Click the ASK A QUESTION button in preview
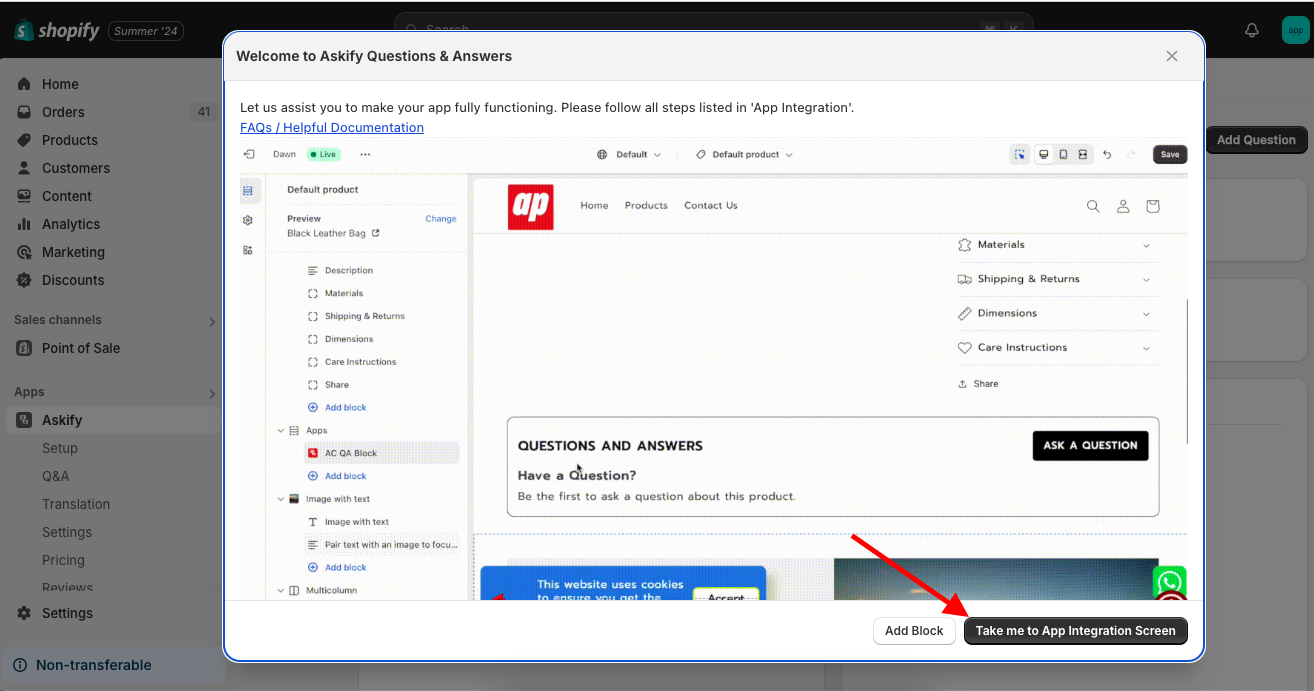The width and height of the screenshot is (1314, 691). click(x=1090, y=445)
